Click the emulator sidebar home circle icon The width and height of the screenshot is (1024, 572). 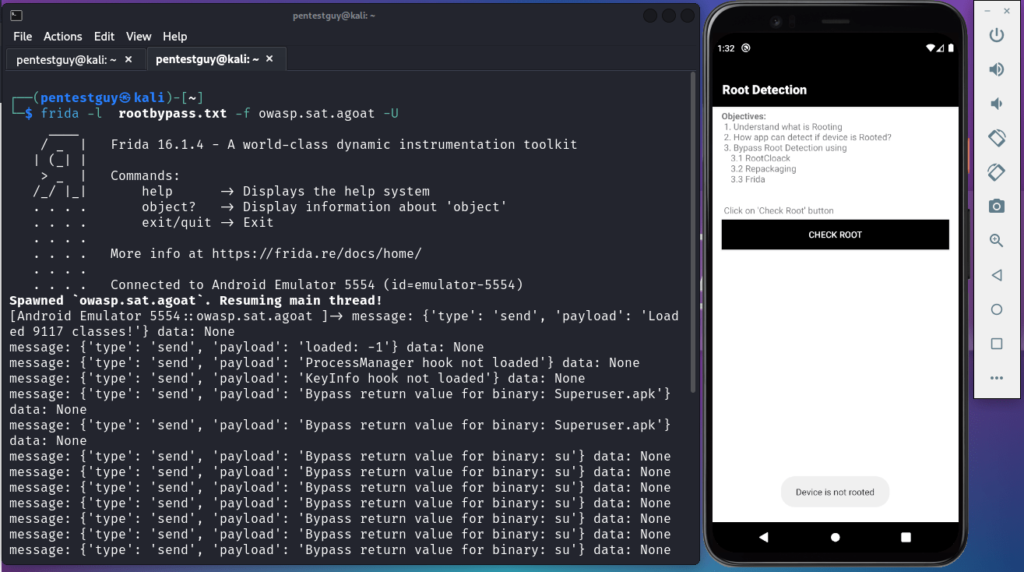(x=996, y=310)
